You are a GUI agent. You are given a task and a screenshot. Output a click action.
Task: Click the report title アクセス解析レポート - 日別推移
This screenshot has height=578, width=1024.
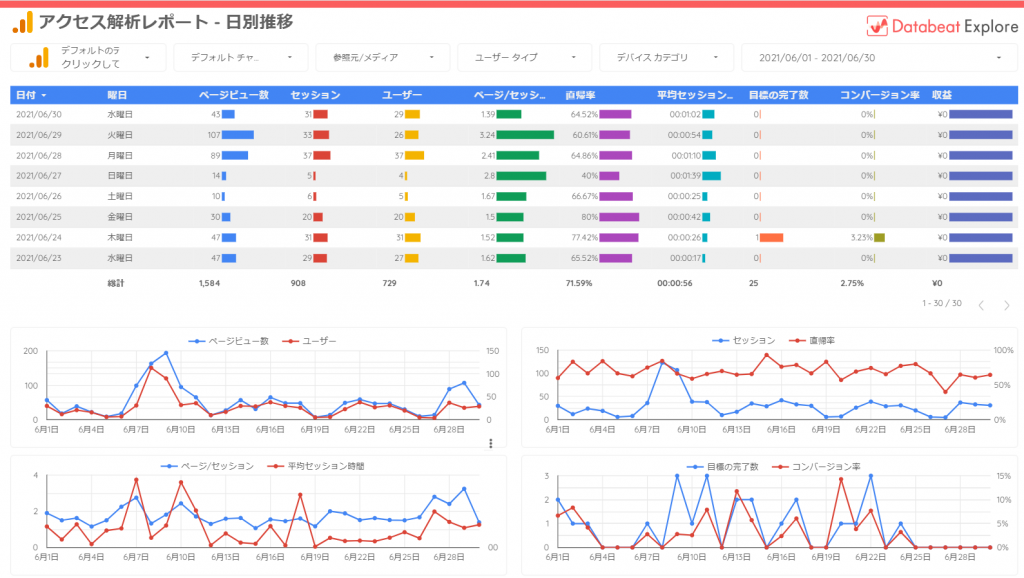click(166, 22)
